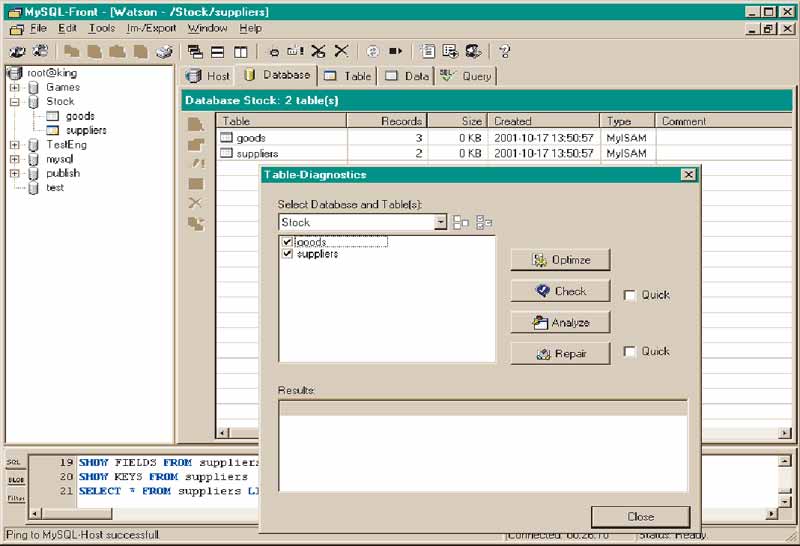Expand the mysql database node

[15, 159]
